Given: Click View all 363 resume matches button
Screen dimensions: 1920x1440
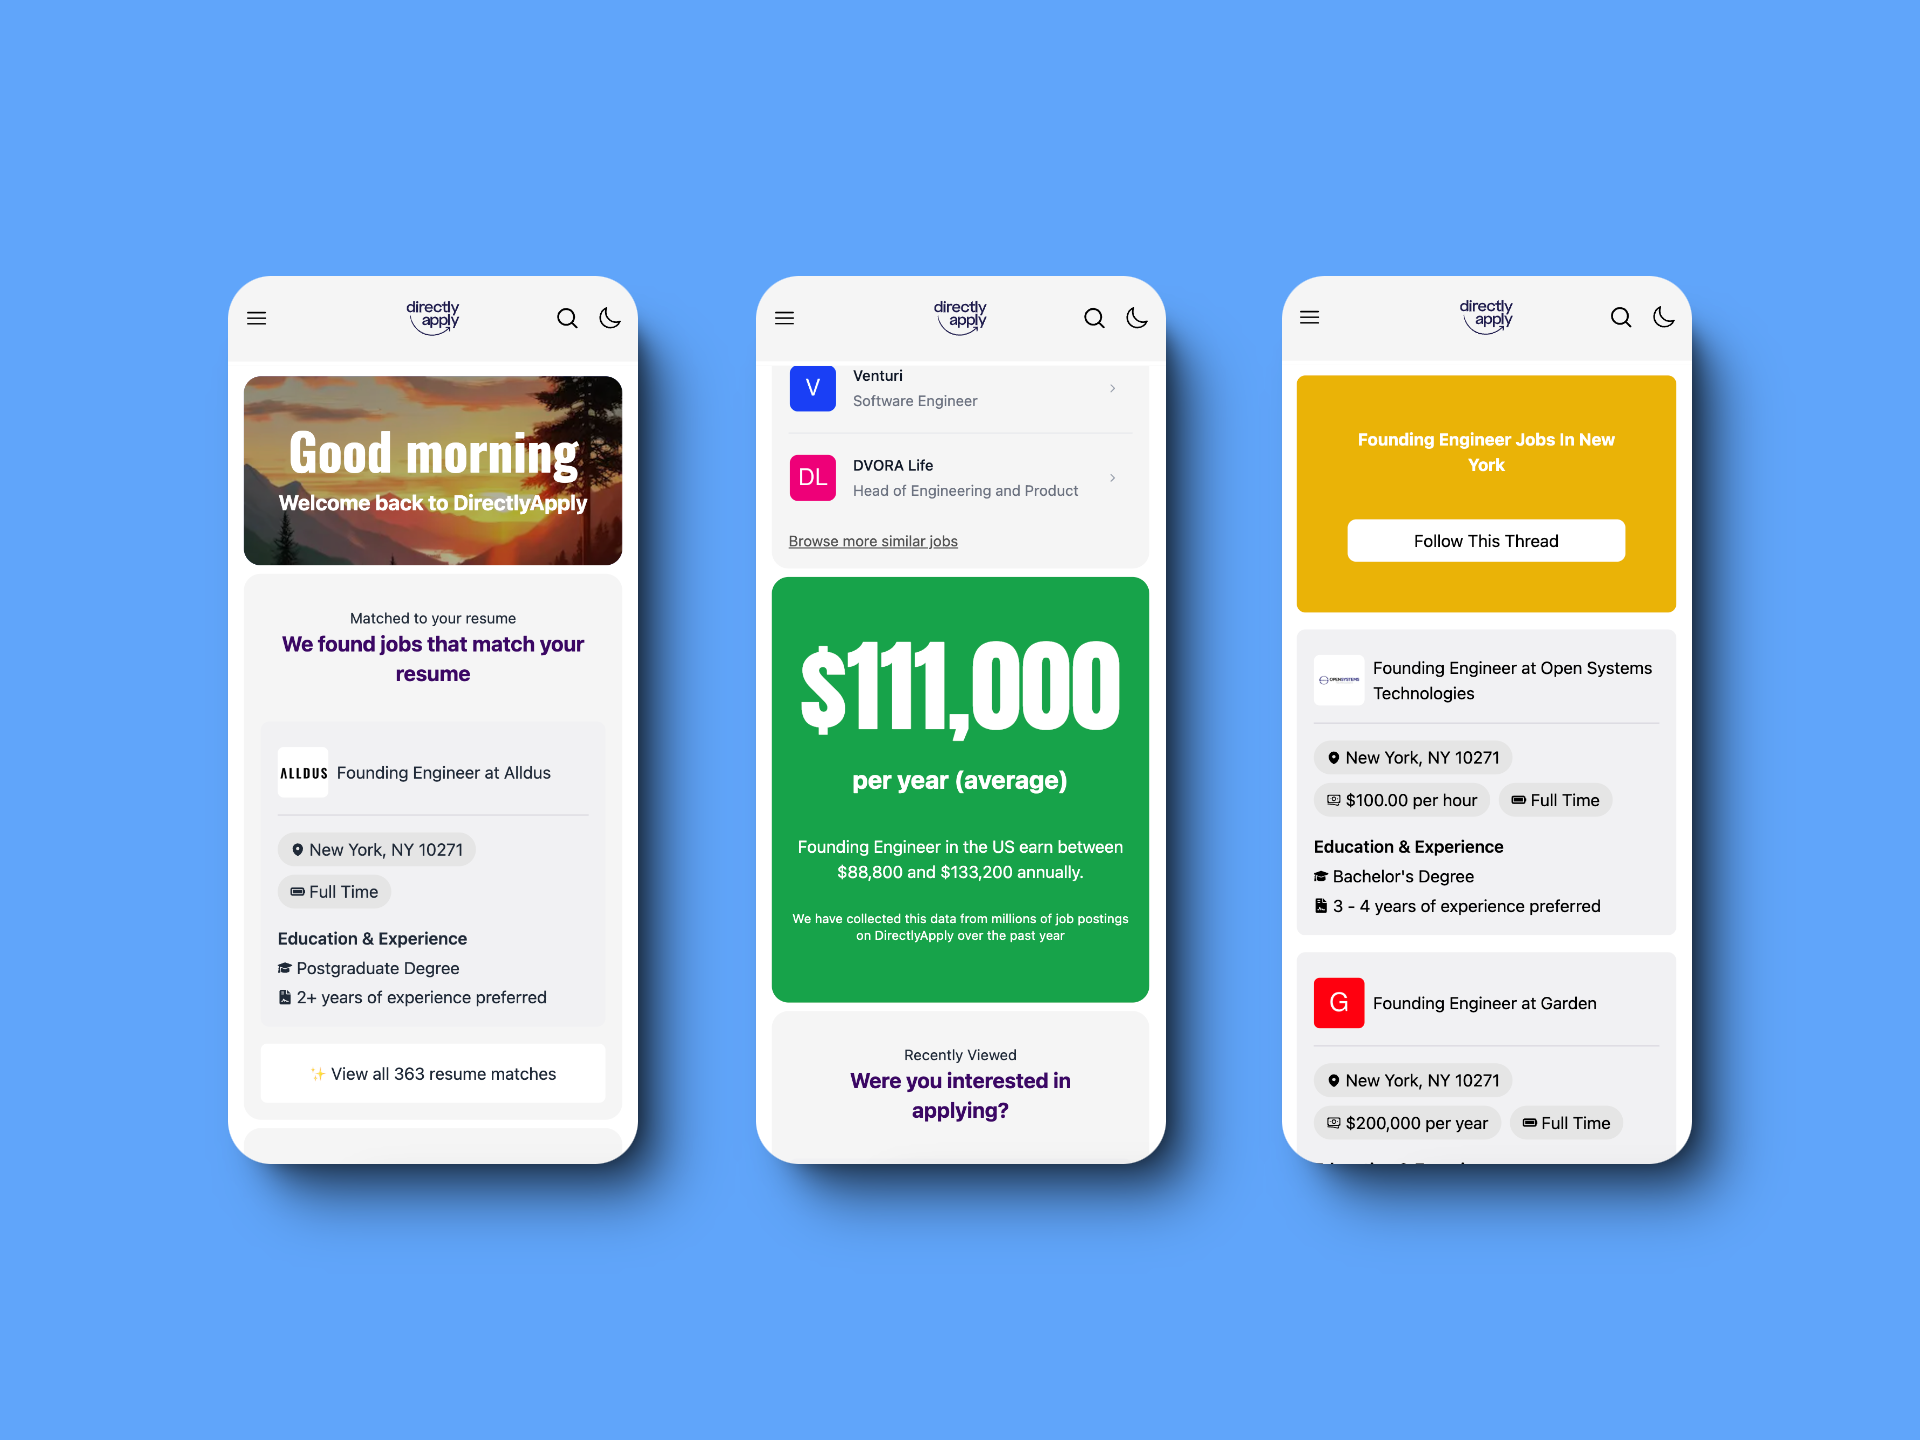Looking at the screenshot, I should [x=437, y=1072].
